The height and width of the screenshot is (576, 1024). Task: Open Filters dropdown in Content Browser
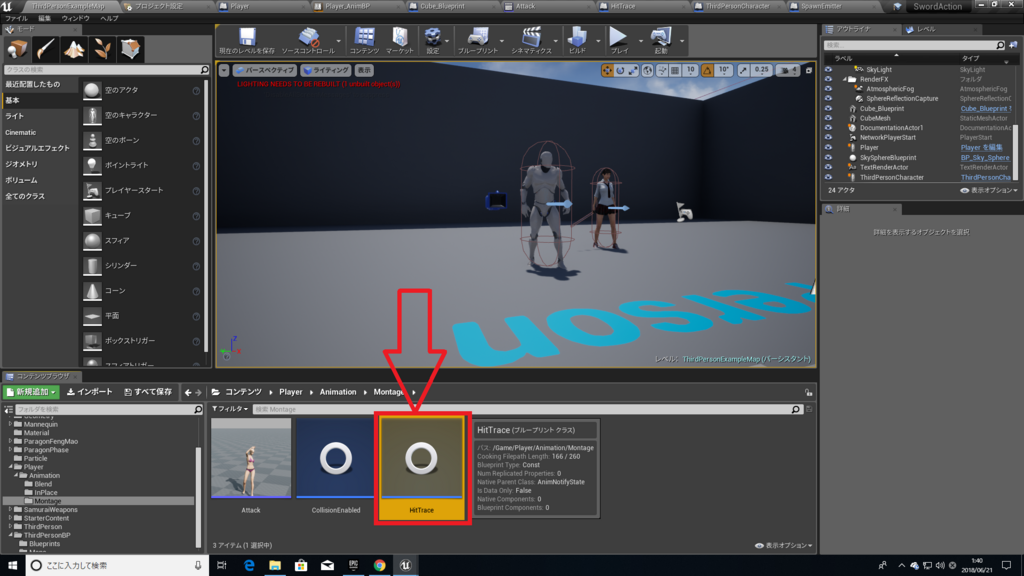pos(230,409)
